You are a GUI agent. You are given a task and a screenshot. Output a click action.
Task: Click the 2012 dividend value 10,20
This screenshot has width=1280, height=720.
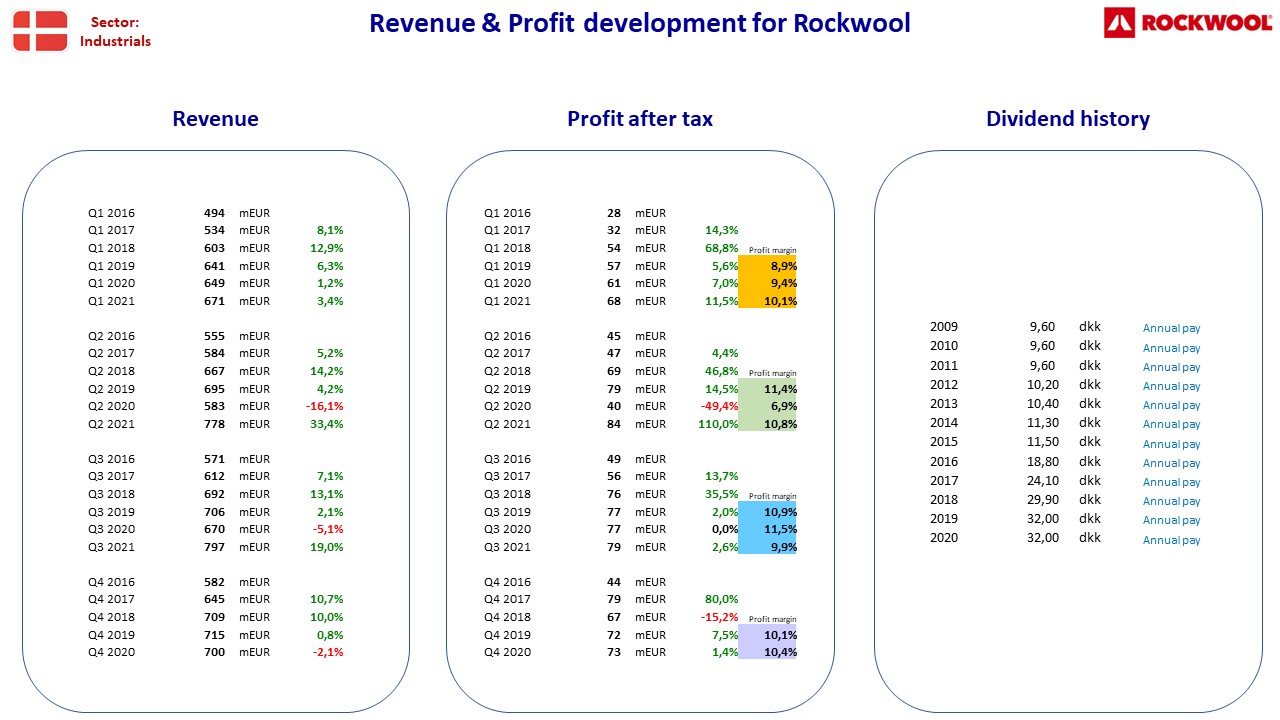(x=1043, y=385)
